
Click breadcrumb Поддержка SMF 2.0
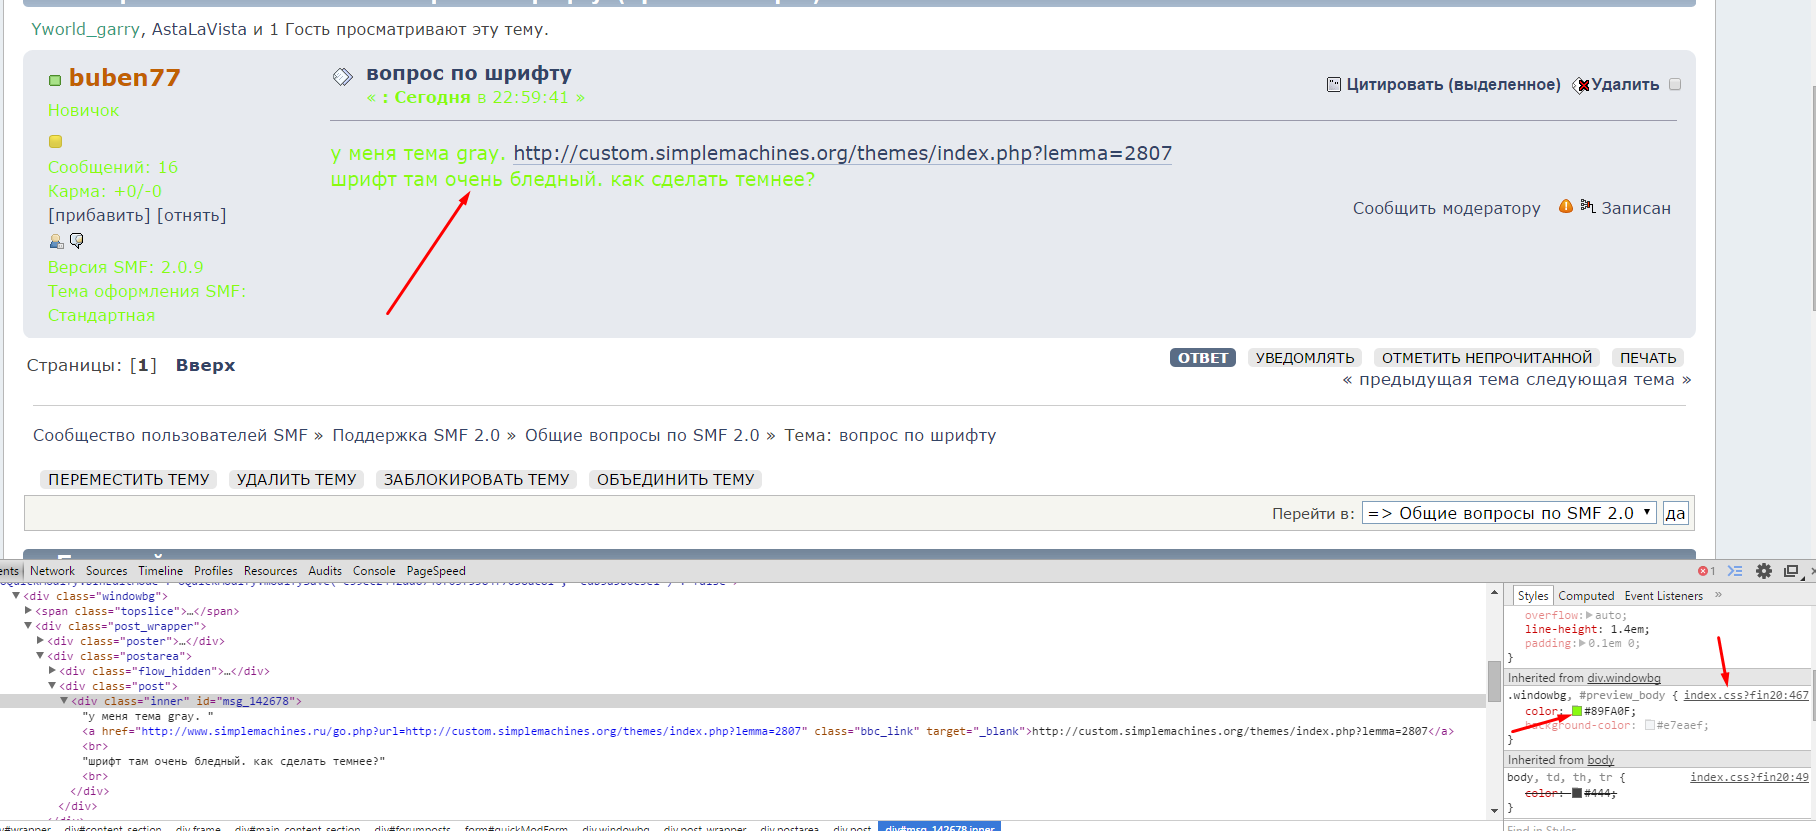click(416, 435)
